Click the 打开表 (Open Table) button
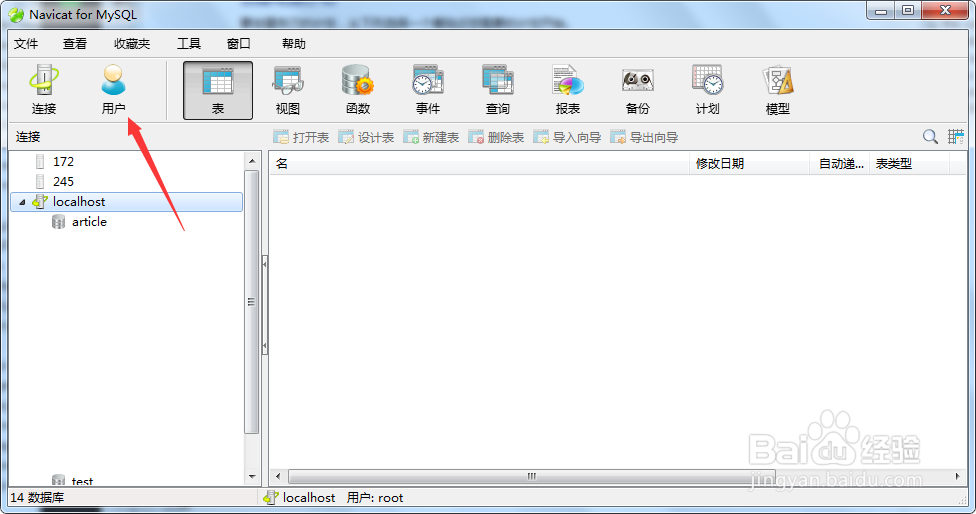The image size is (976, 514). tap(301, 138)
